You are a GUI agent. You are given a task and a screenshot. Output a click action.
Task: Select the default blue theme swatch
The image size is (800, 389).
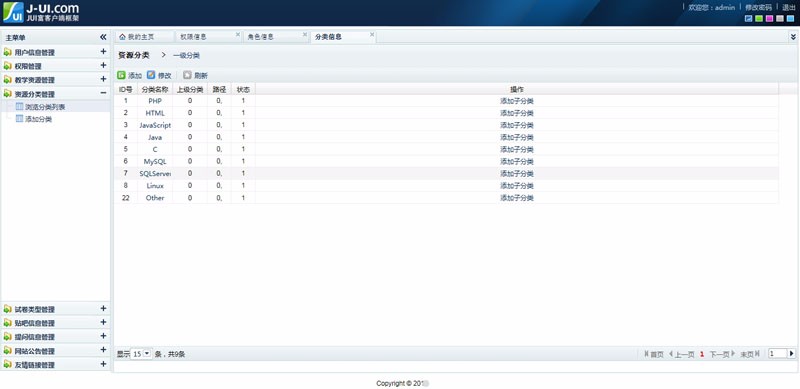[748, 19]
